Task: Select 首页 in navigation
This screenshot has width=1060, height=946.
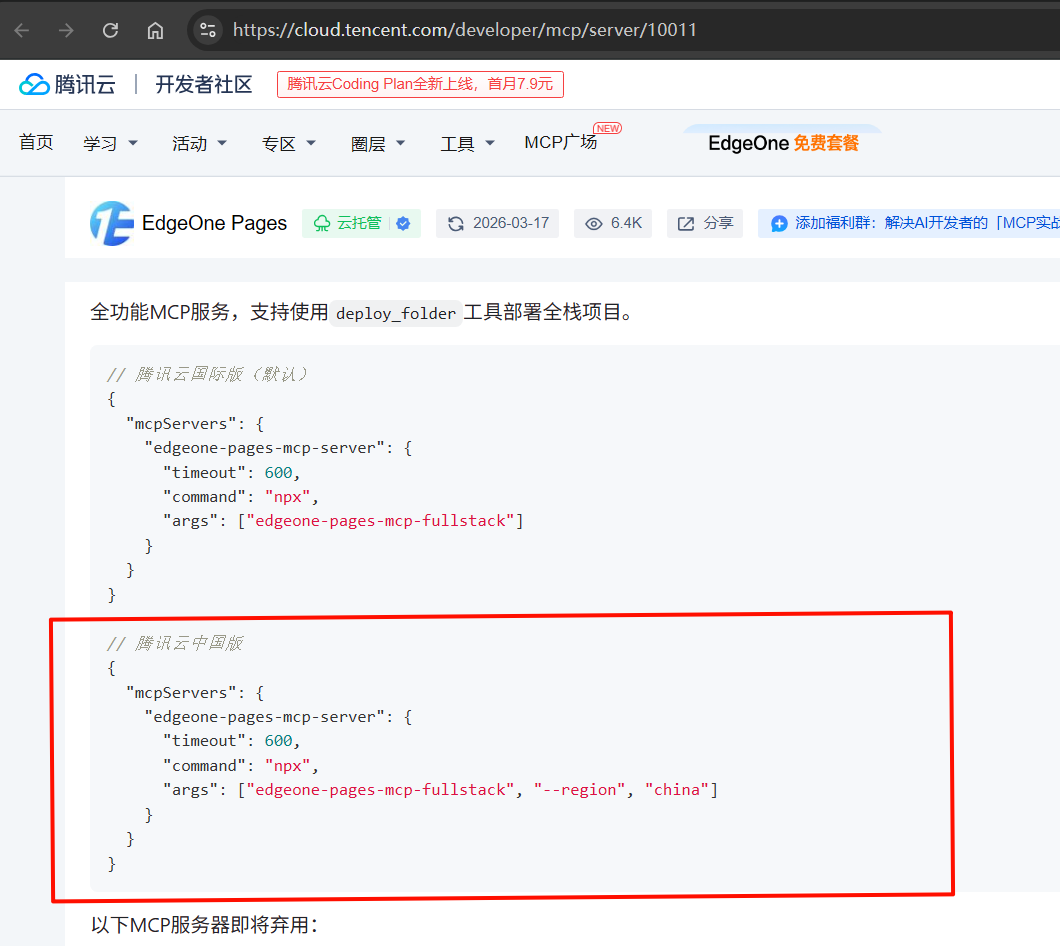Action: (36, 143)
